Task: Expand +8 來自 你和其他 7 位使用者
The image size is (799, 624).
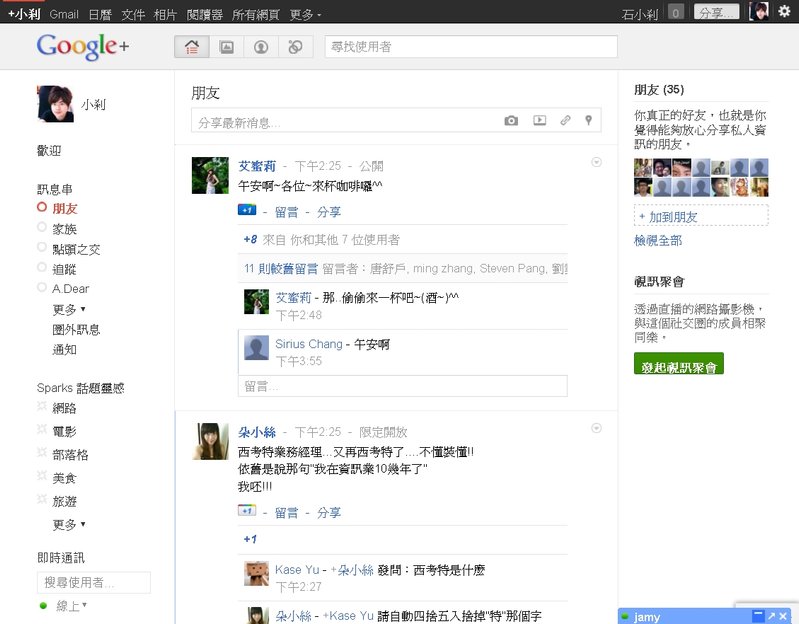Action: [x=322, y=239]
